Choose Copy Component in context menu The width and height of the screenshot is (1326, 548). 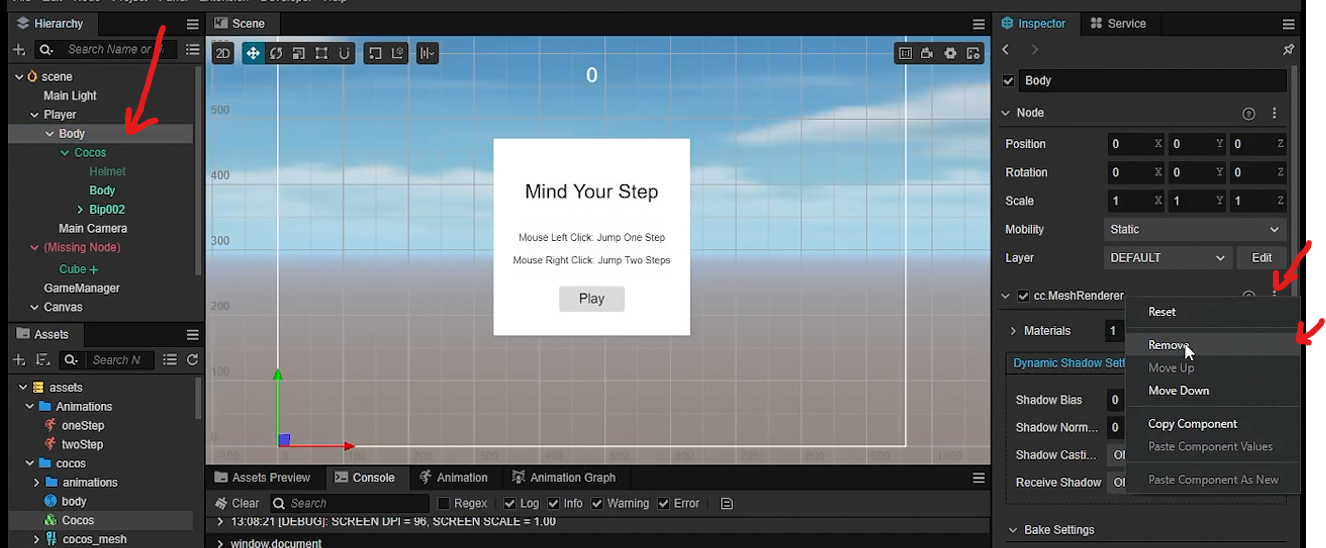tap(1212, 424)
